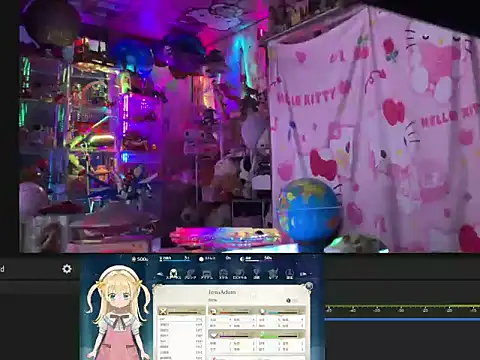Click the blonde character portrait
The width and height of the screenshot is (480, 360).
tap(117, 313)
